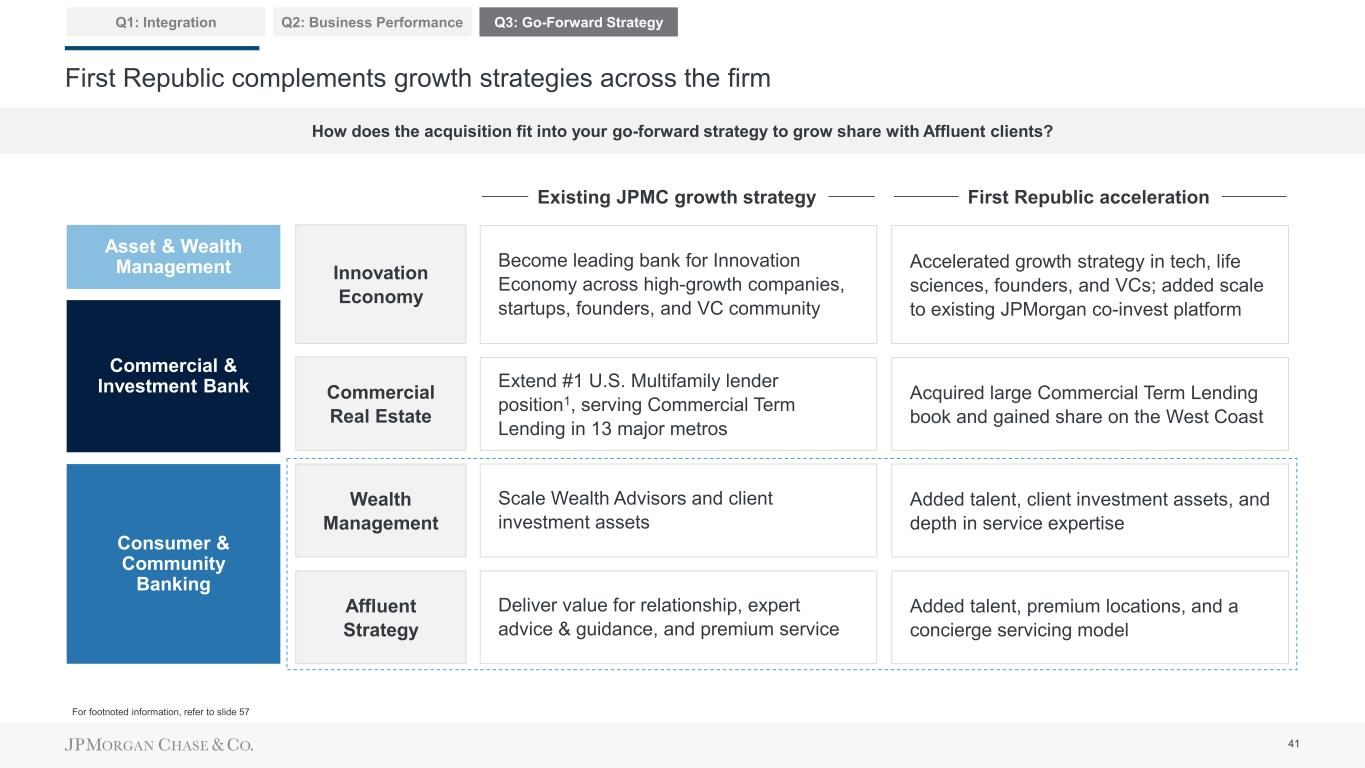Select the Scale Wealth Advisors text box
Image resolution: width=1365 pixels, height=768 pixels.
click(678, 511)
